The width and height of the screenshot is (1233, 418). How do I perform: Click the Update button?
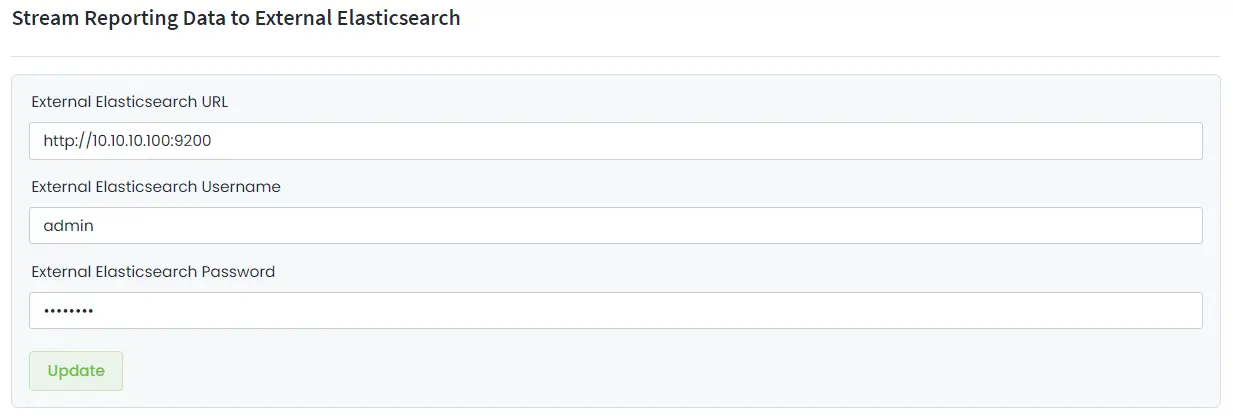click(76, 371)
